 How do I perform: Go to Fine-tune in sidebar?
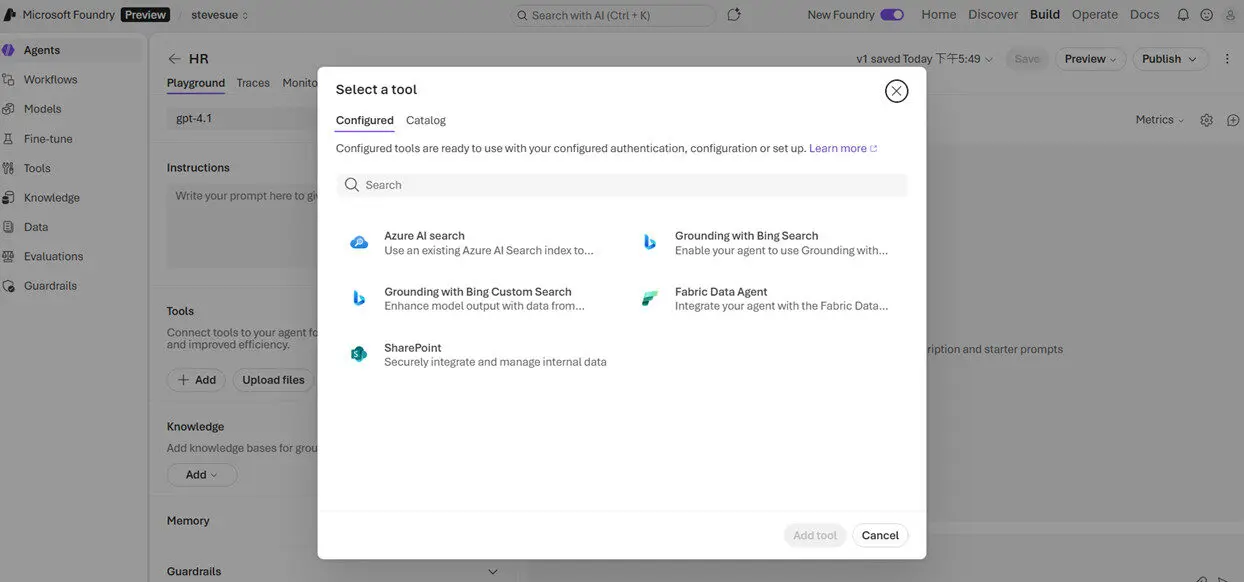[x=48, y=139]
